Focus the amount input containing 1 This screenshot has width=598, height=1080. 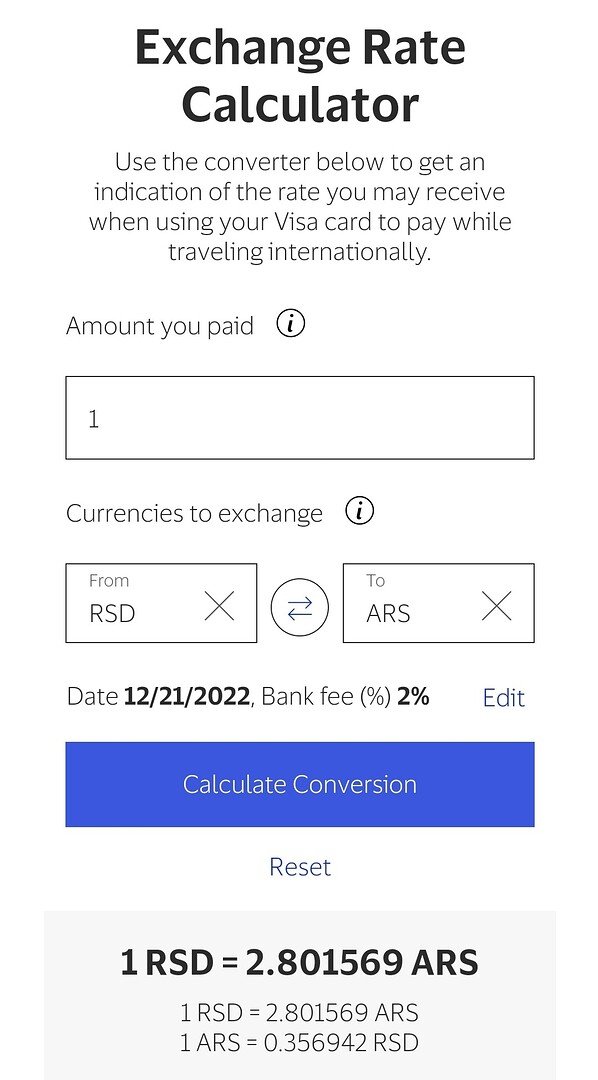300,417
